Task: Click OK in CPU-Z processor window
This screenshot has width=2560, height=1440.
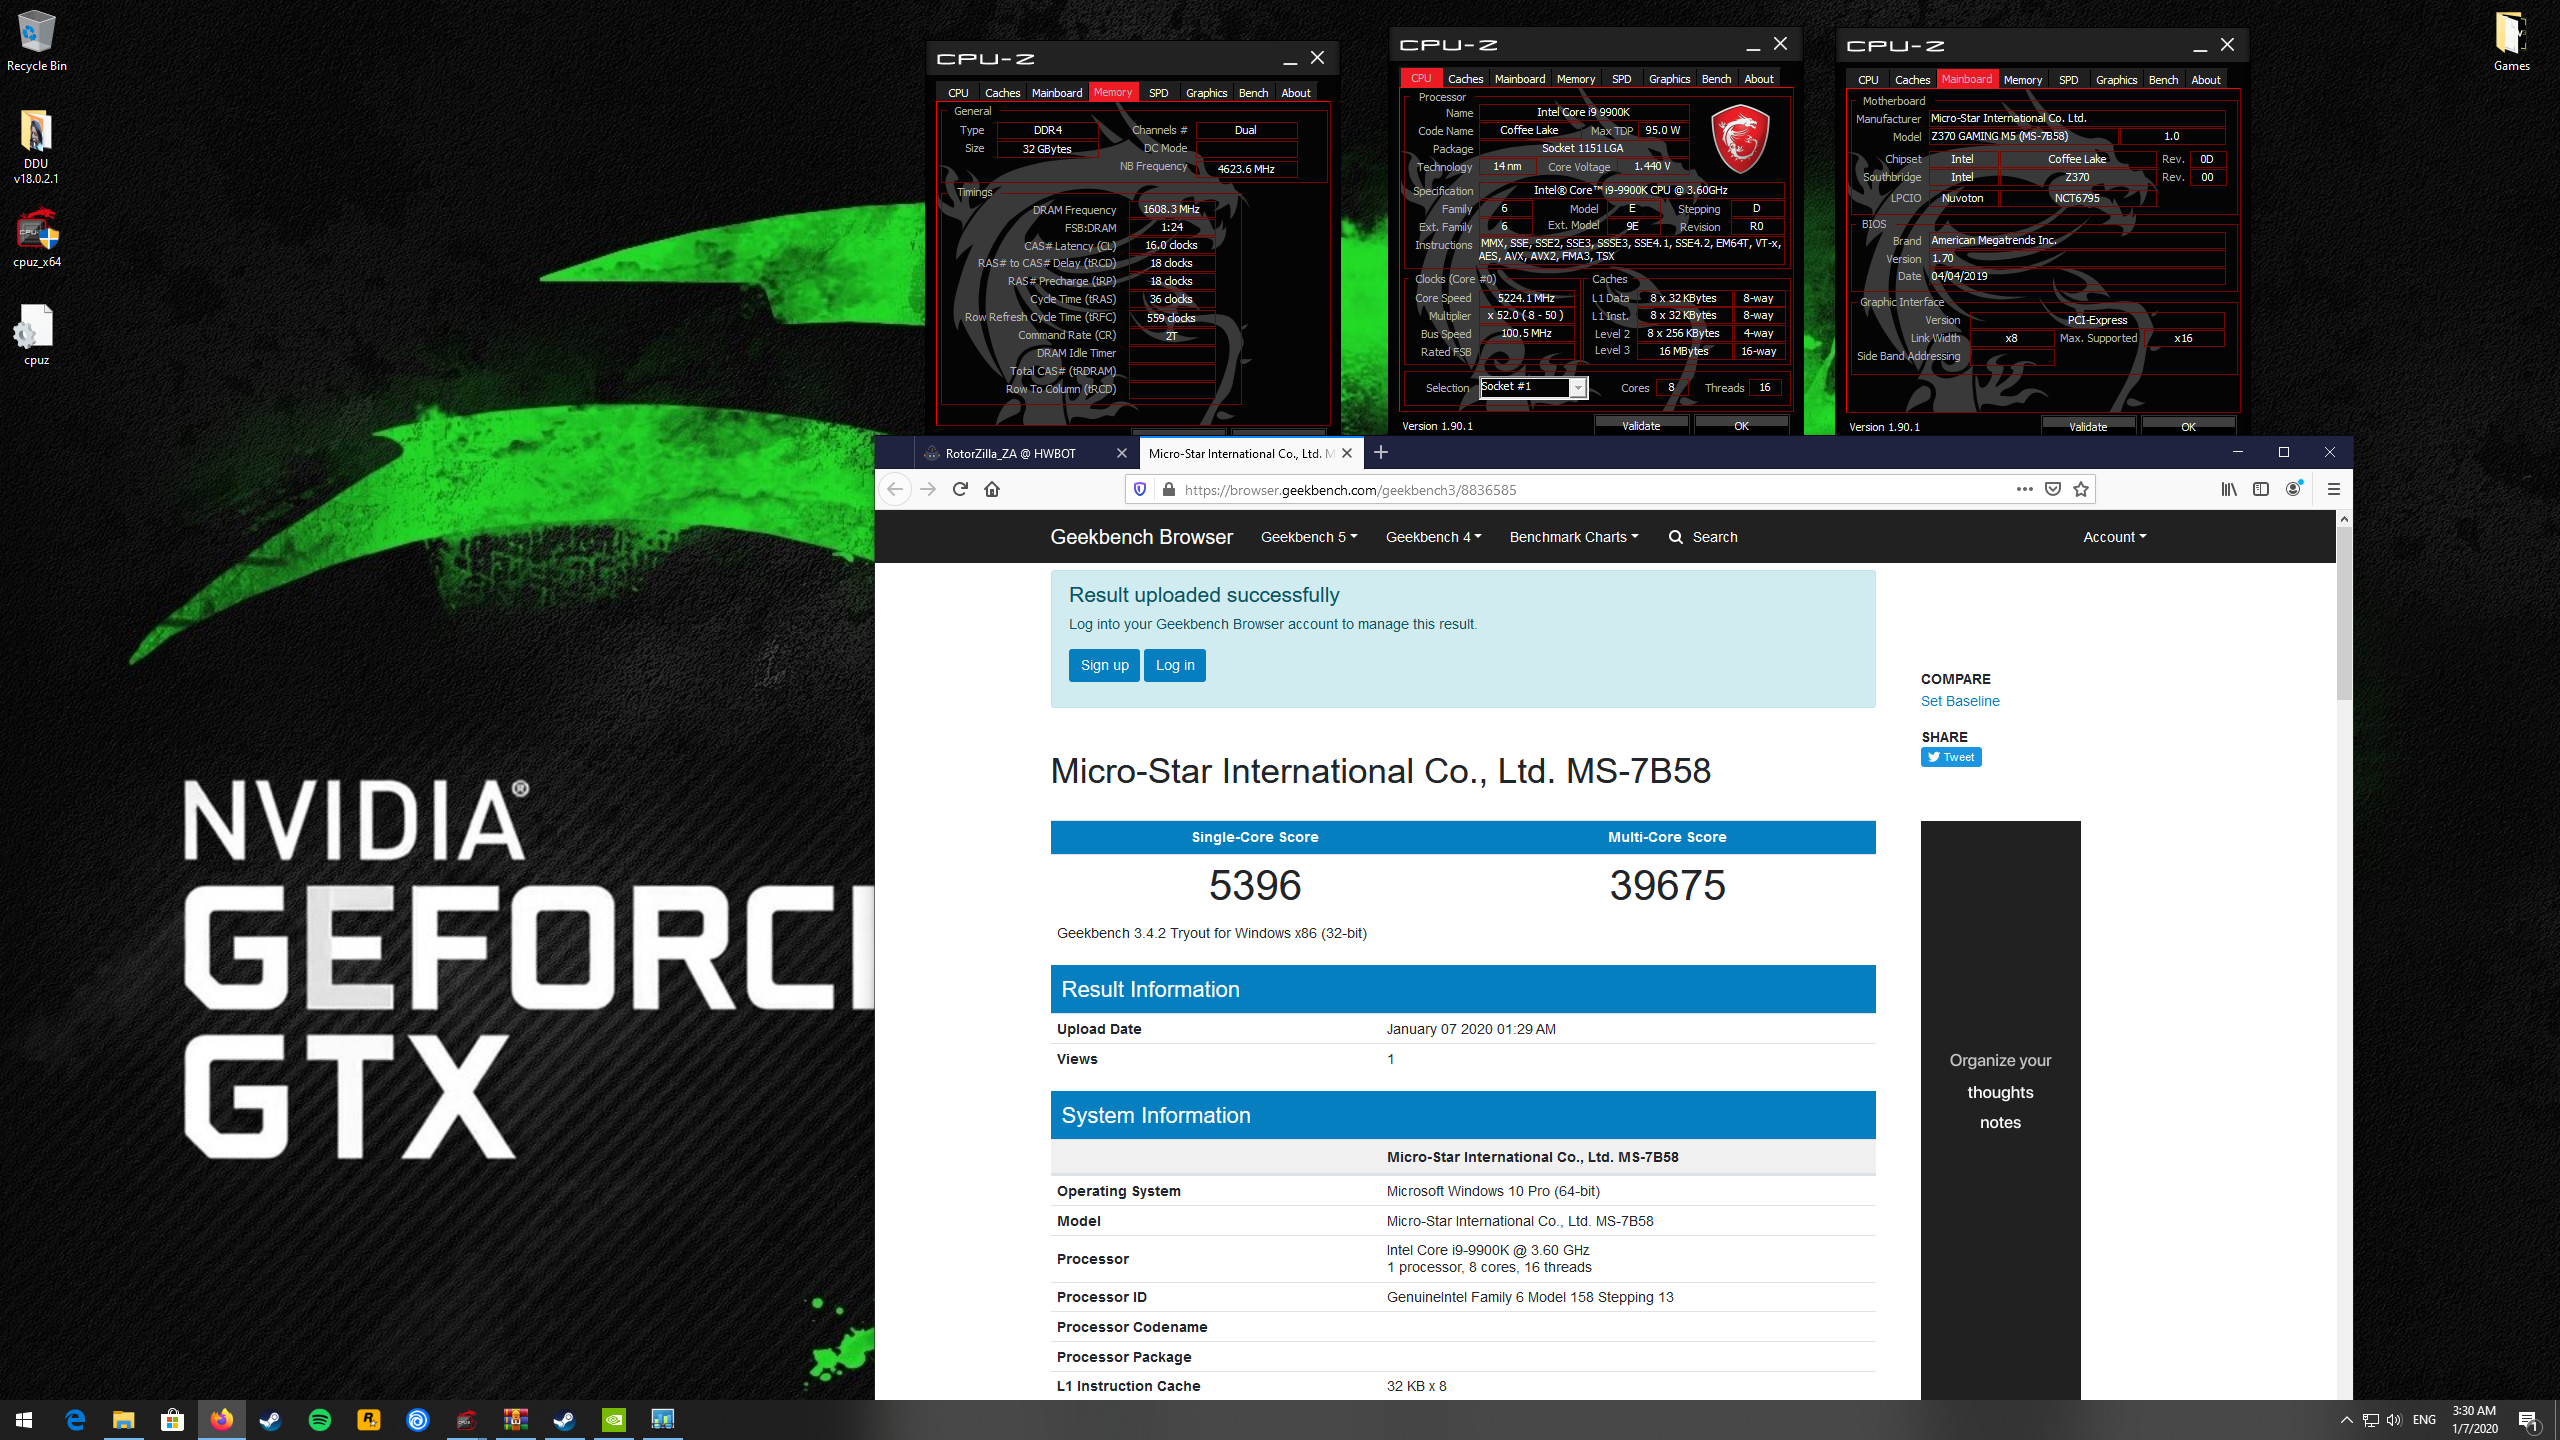Action: (x=1741, y=426)
